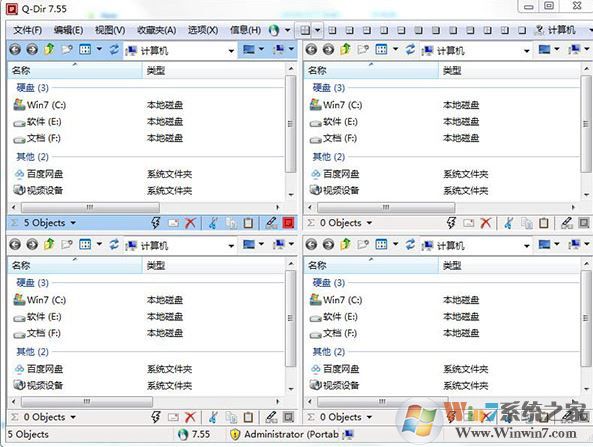Click 名称 column header in top-right pane
Screen dimensions: 593x447
(371, 70)
